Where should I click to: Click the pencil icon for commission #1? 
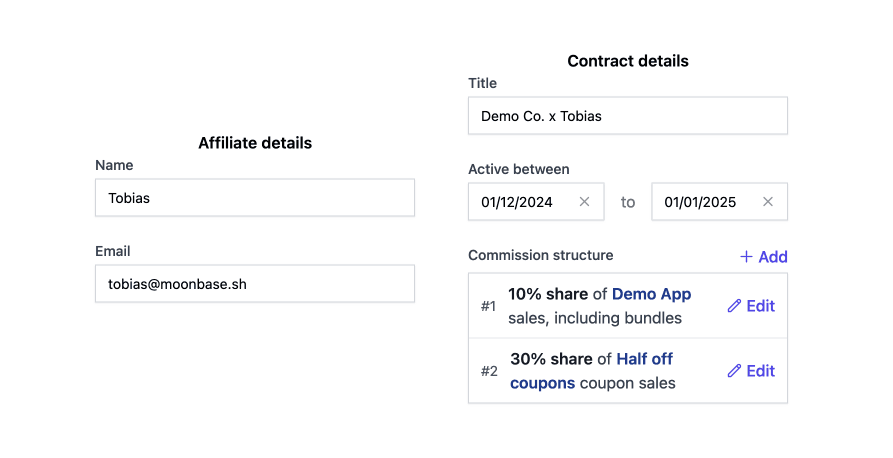click(x=734, y=306)
